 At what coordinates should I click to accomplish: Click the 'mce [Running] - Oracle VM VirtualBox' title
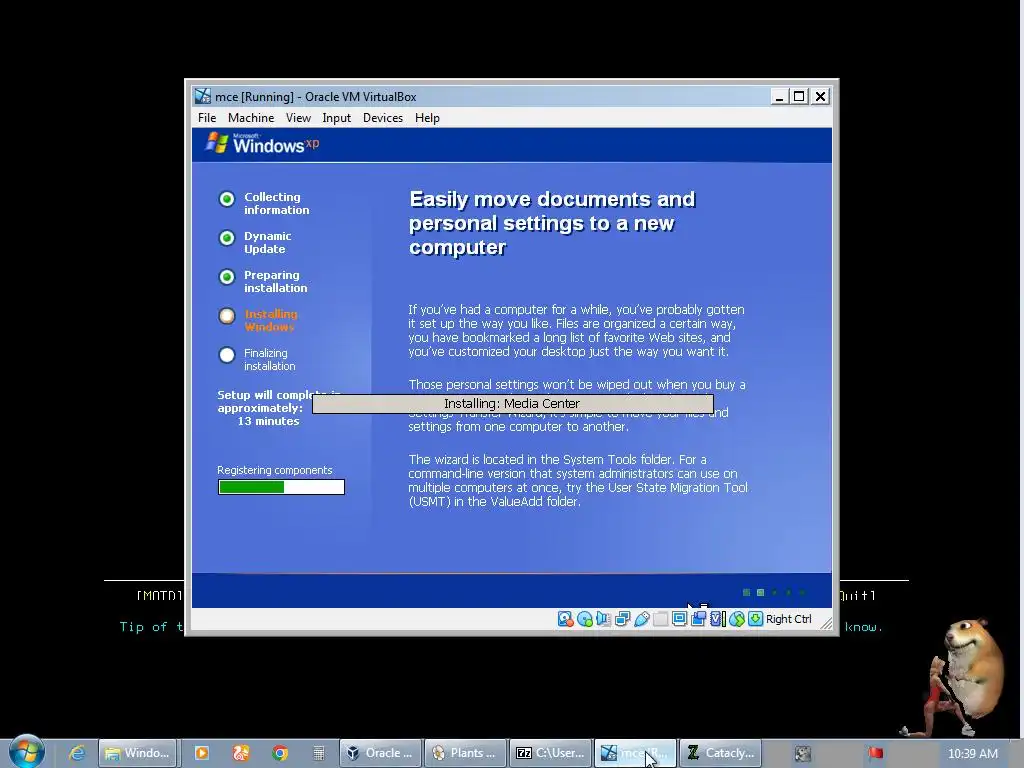(315, 97)
